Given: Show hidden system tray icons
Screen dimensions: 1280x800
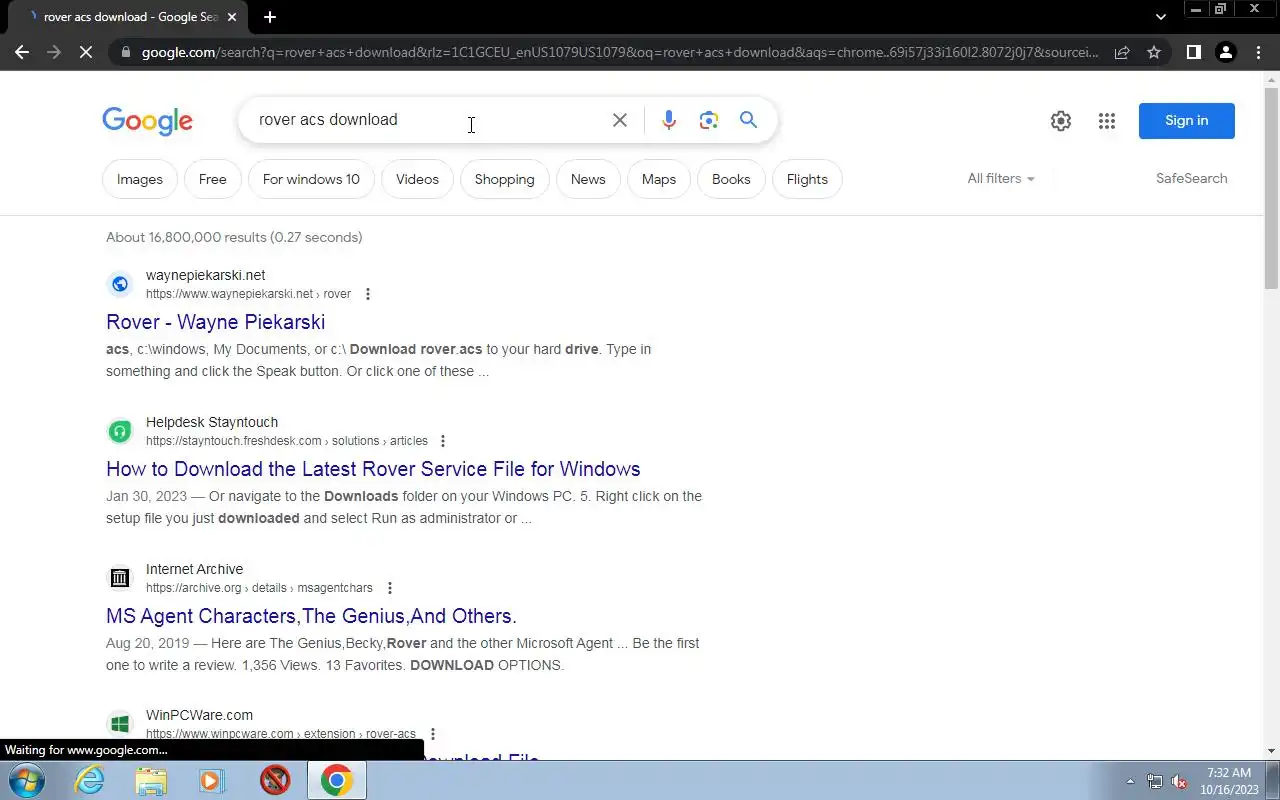Looking at the screenshot, I should pyautogui.click(x=1130, y=781).
